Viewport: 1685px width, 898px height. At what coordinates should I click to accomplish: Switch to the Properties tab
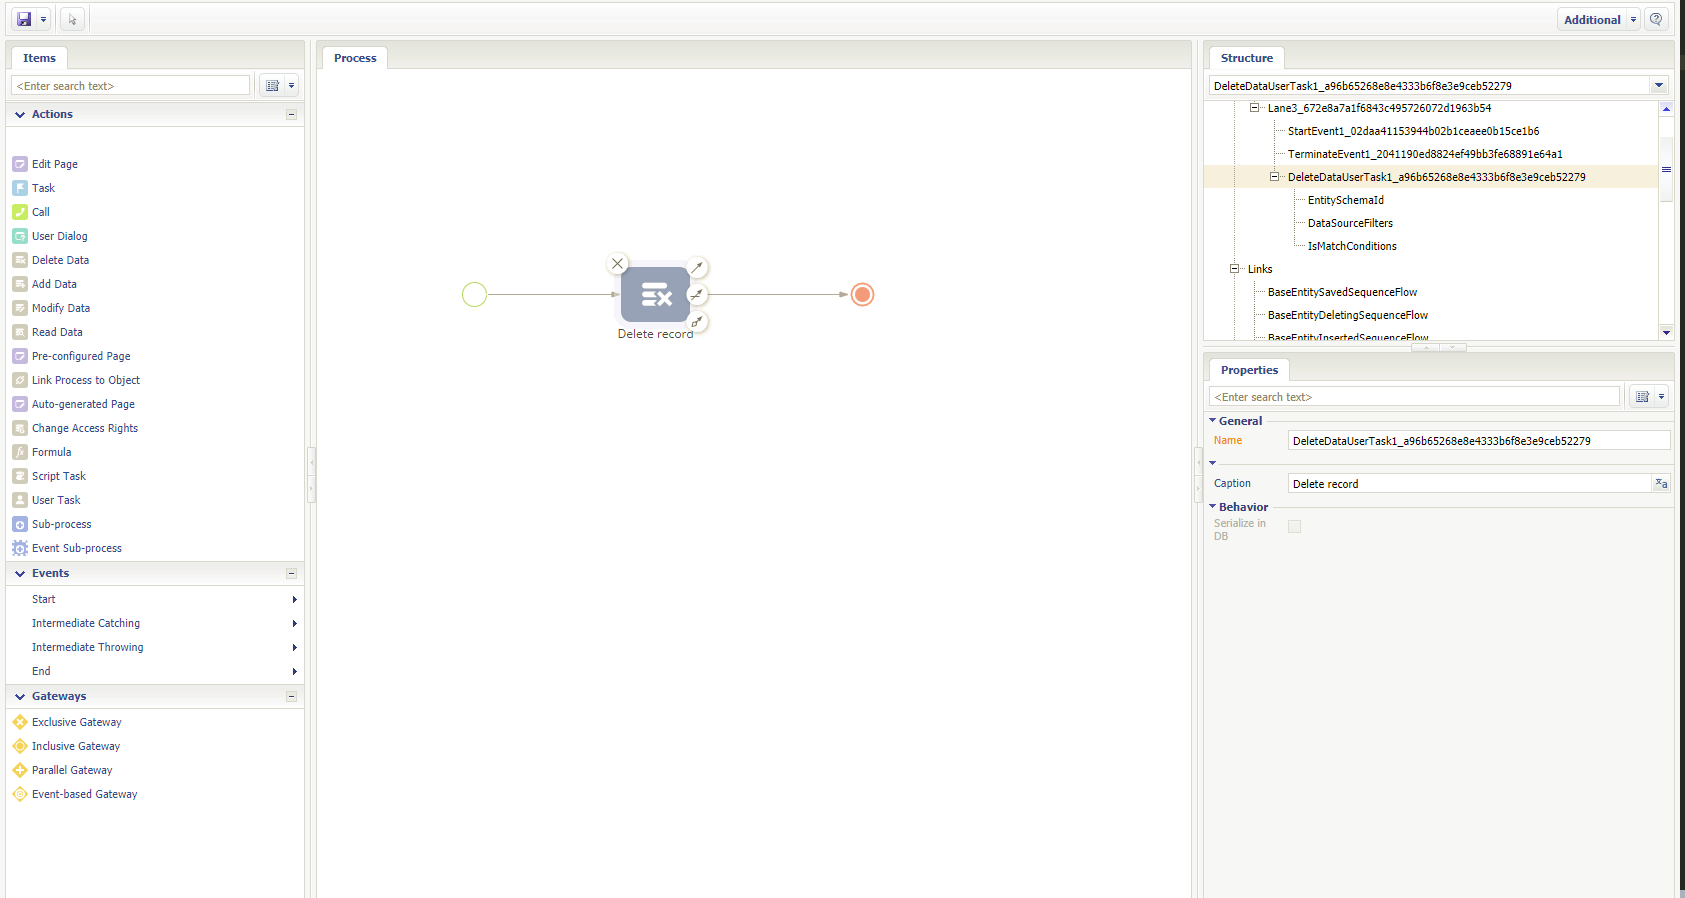[1249, 370]
